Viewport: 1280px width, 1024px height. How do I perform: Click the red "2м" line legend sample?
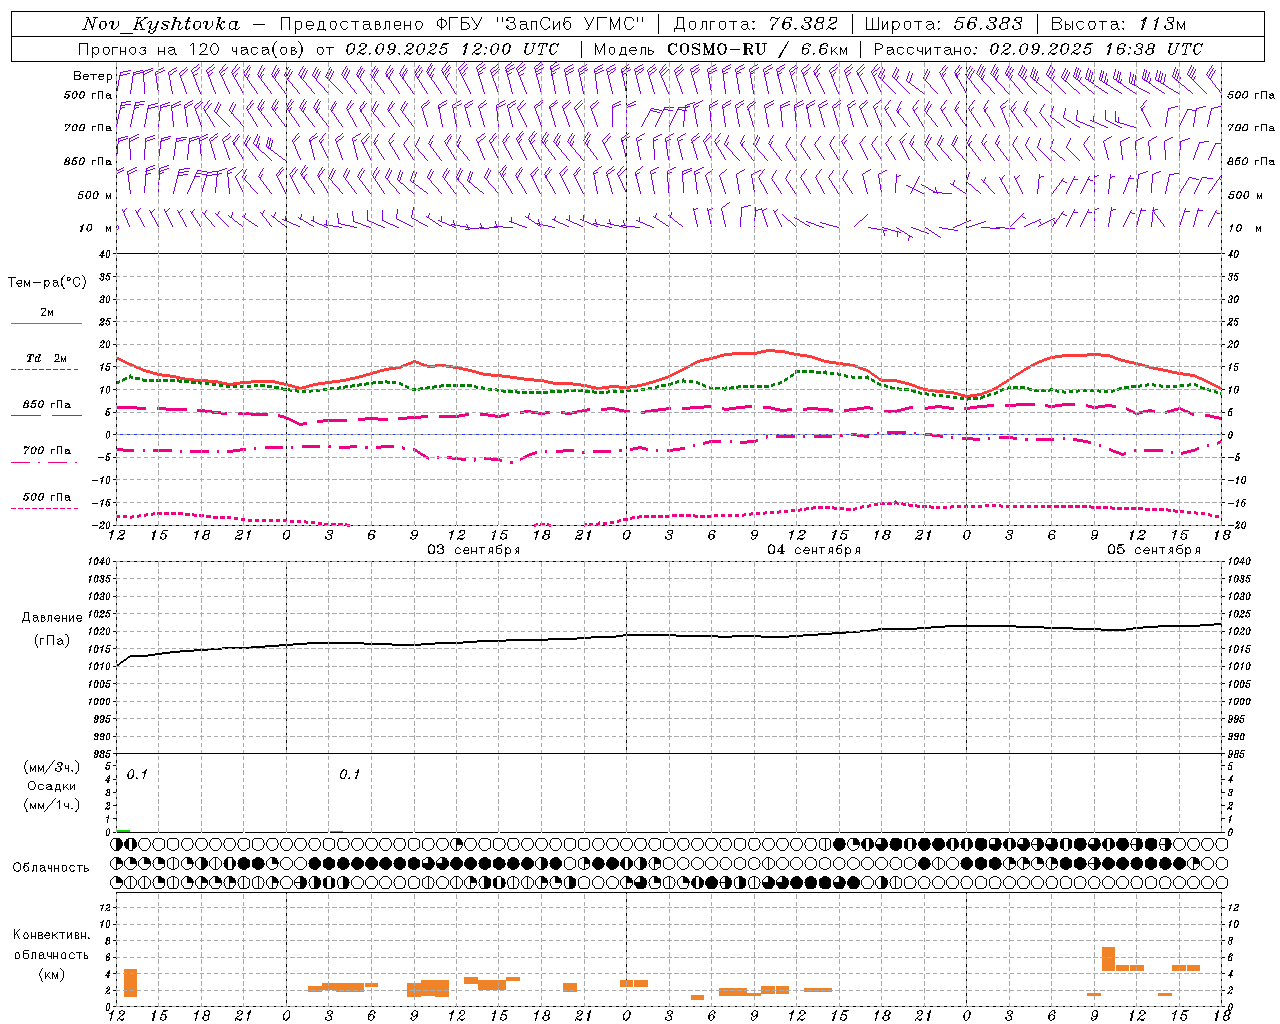pos(46,323)
